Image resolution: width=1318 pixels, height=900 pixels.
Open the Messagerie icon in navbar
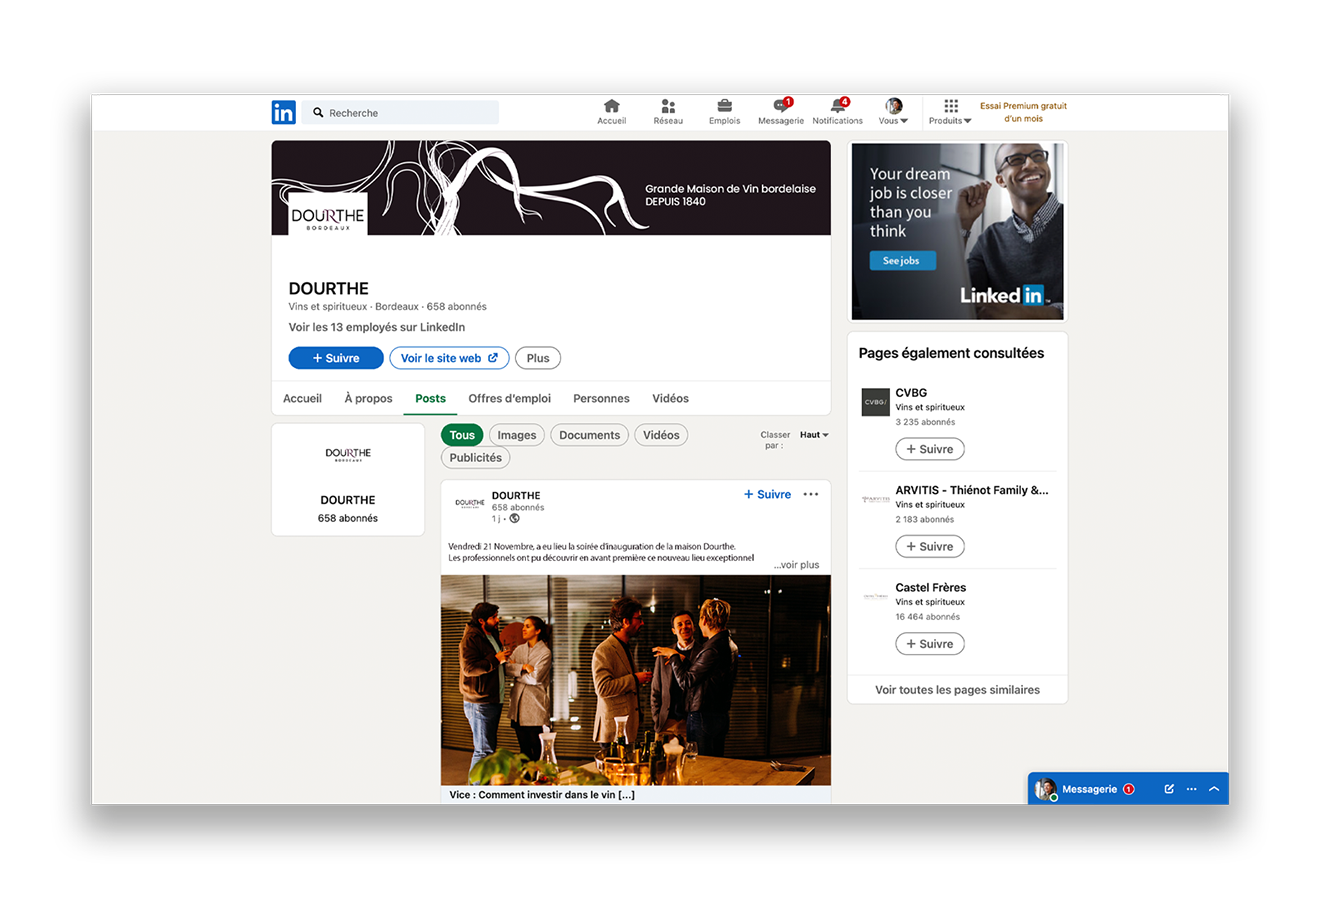(x=780, y=107)
